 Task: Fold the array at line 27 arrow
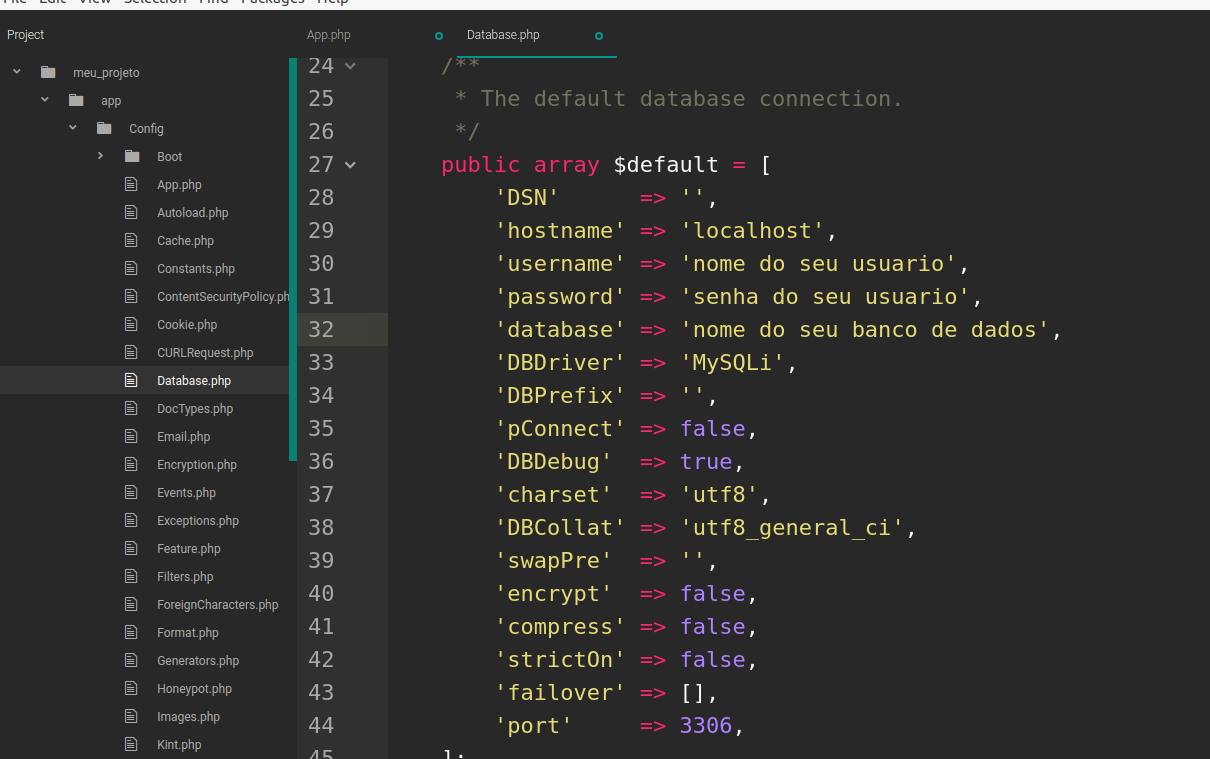(350, 164)
